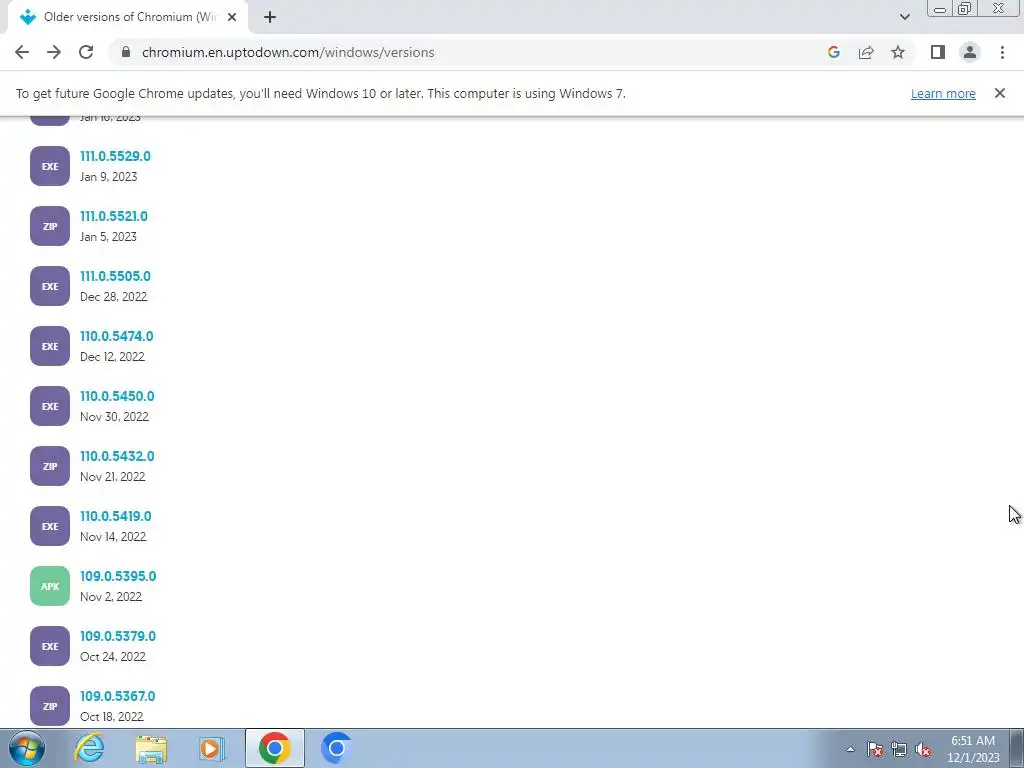The height and width of the screenshot is (768, 1024).
Task: Open the Chrome three-dot menu
Action: pos(1002,52)
